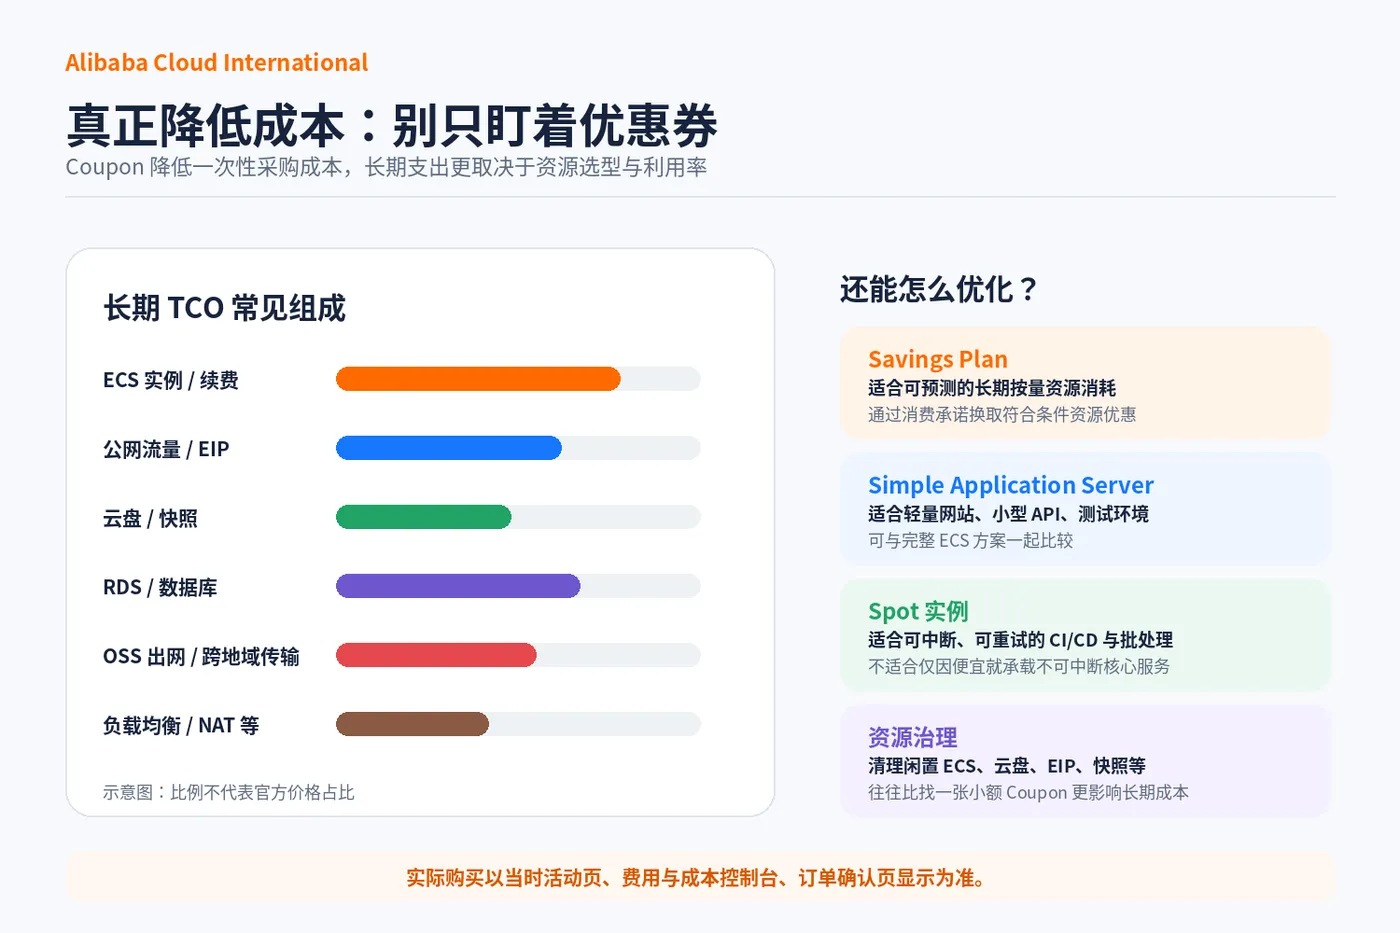Screen dimensions: 1400x933
Task: Click the orange ECS 实例 / 续费 bar
Action: click(x=478, y=379)
